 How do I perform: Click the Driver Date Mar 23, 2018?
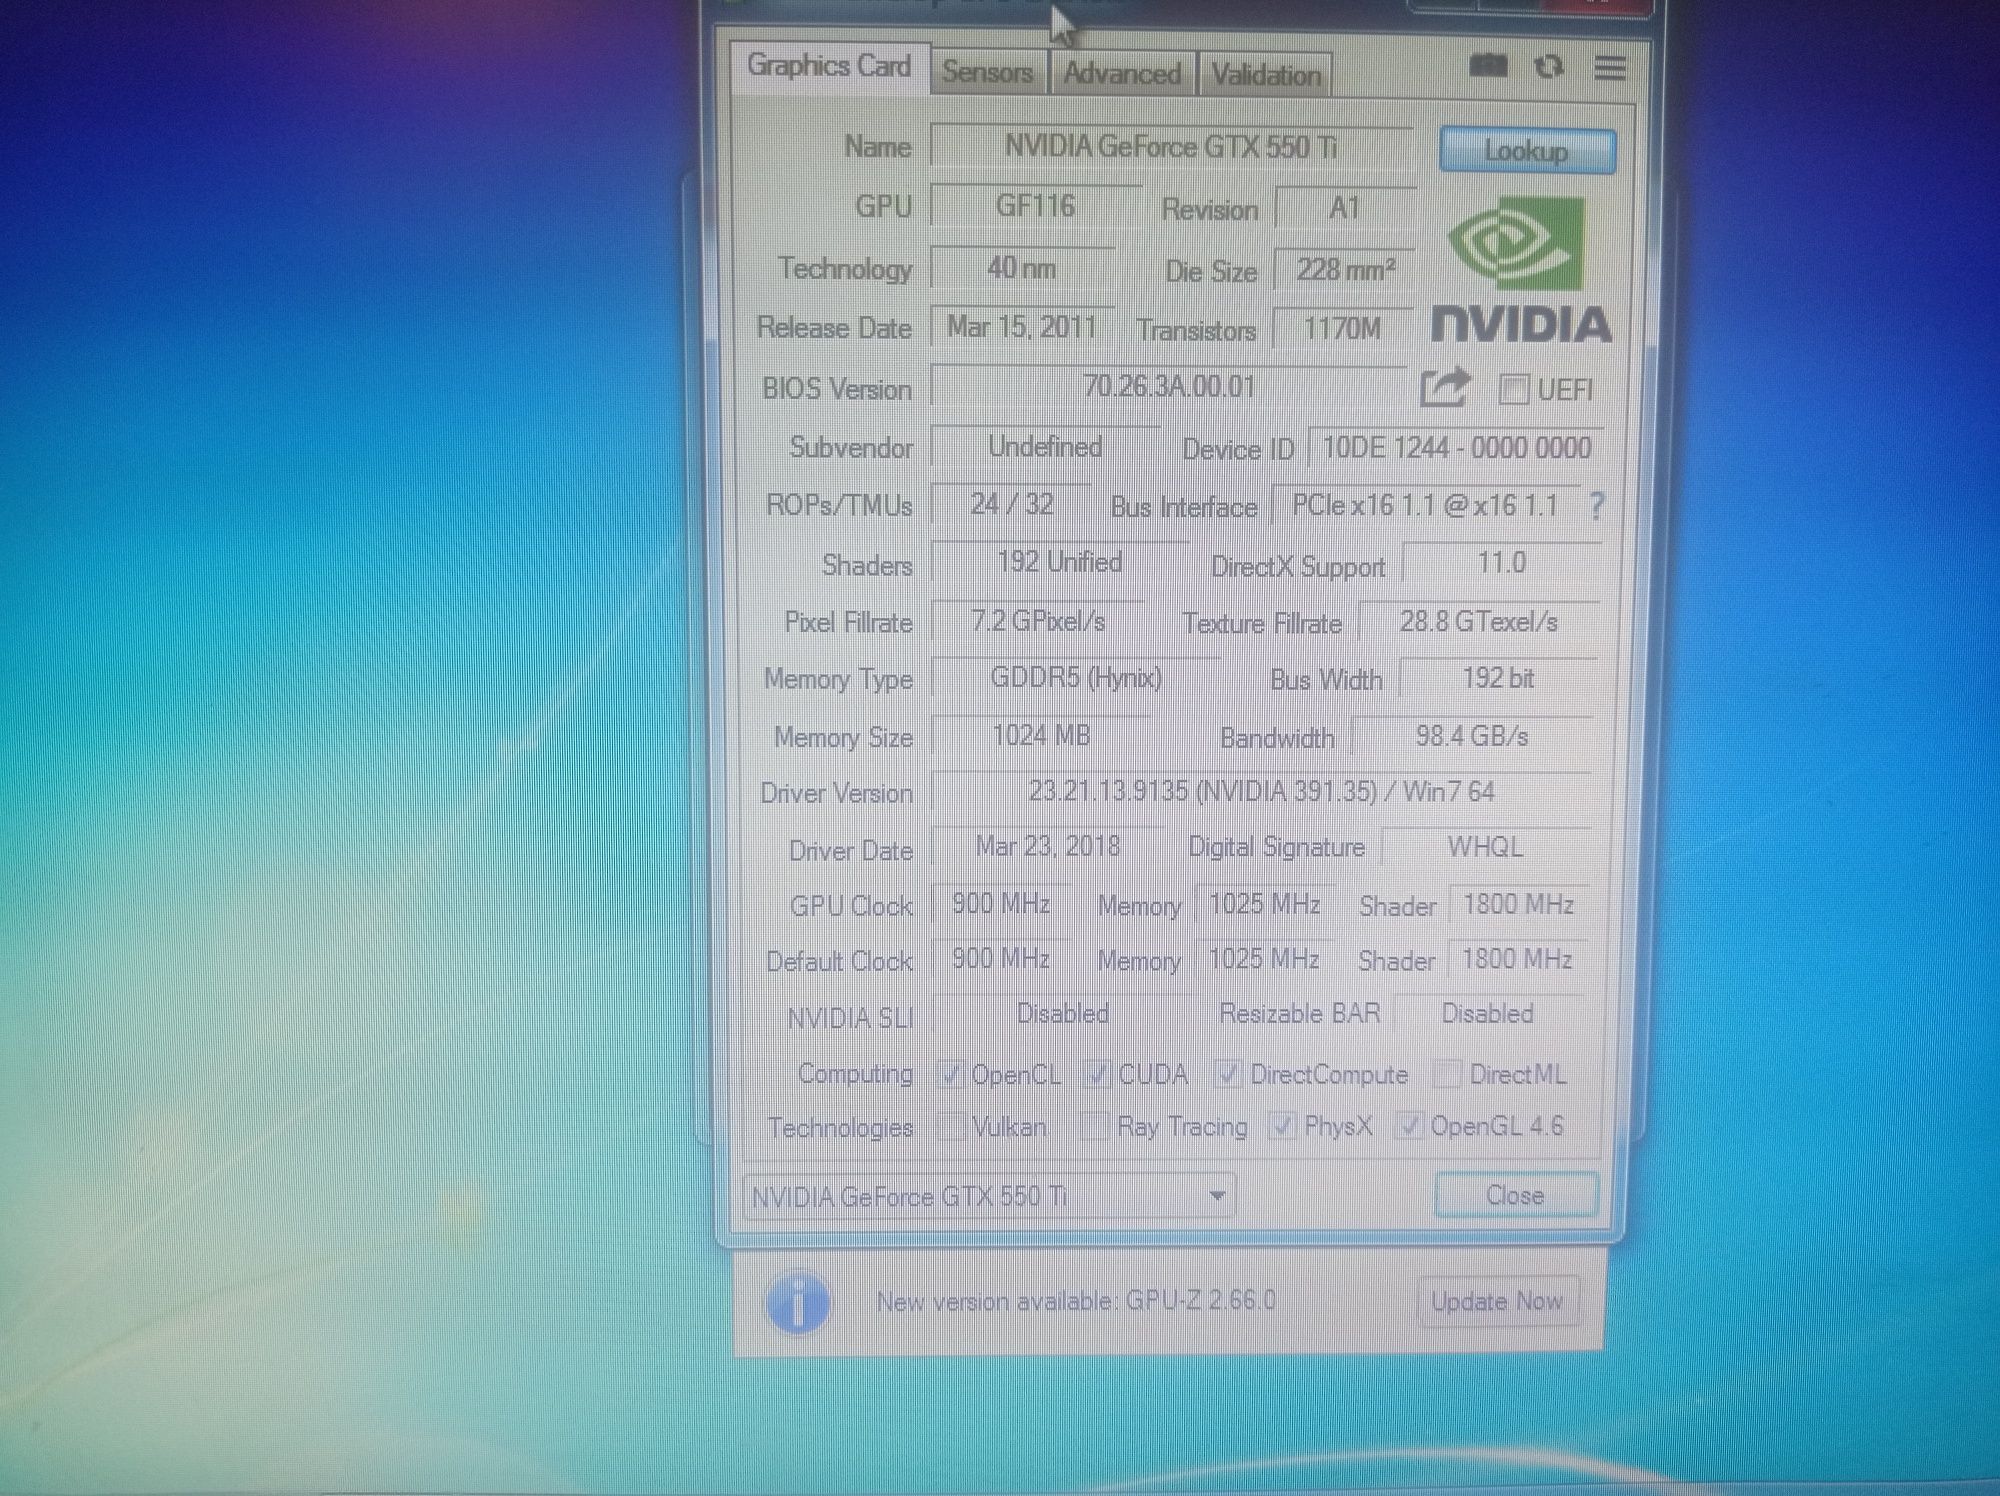point(1047,847)
